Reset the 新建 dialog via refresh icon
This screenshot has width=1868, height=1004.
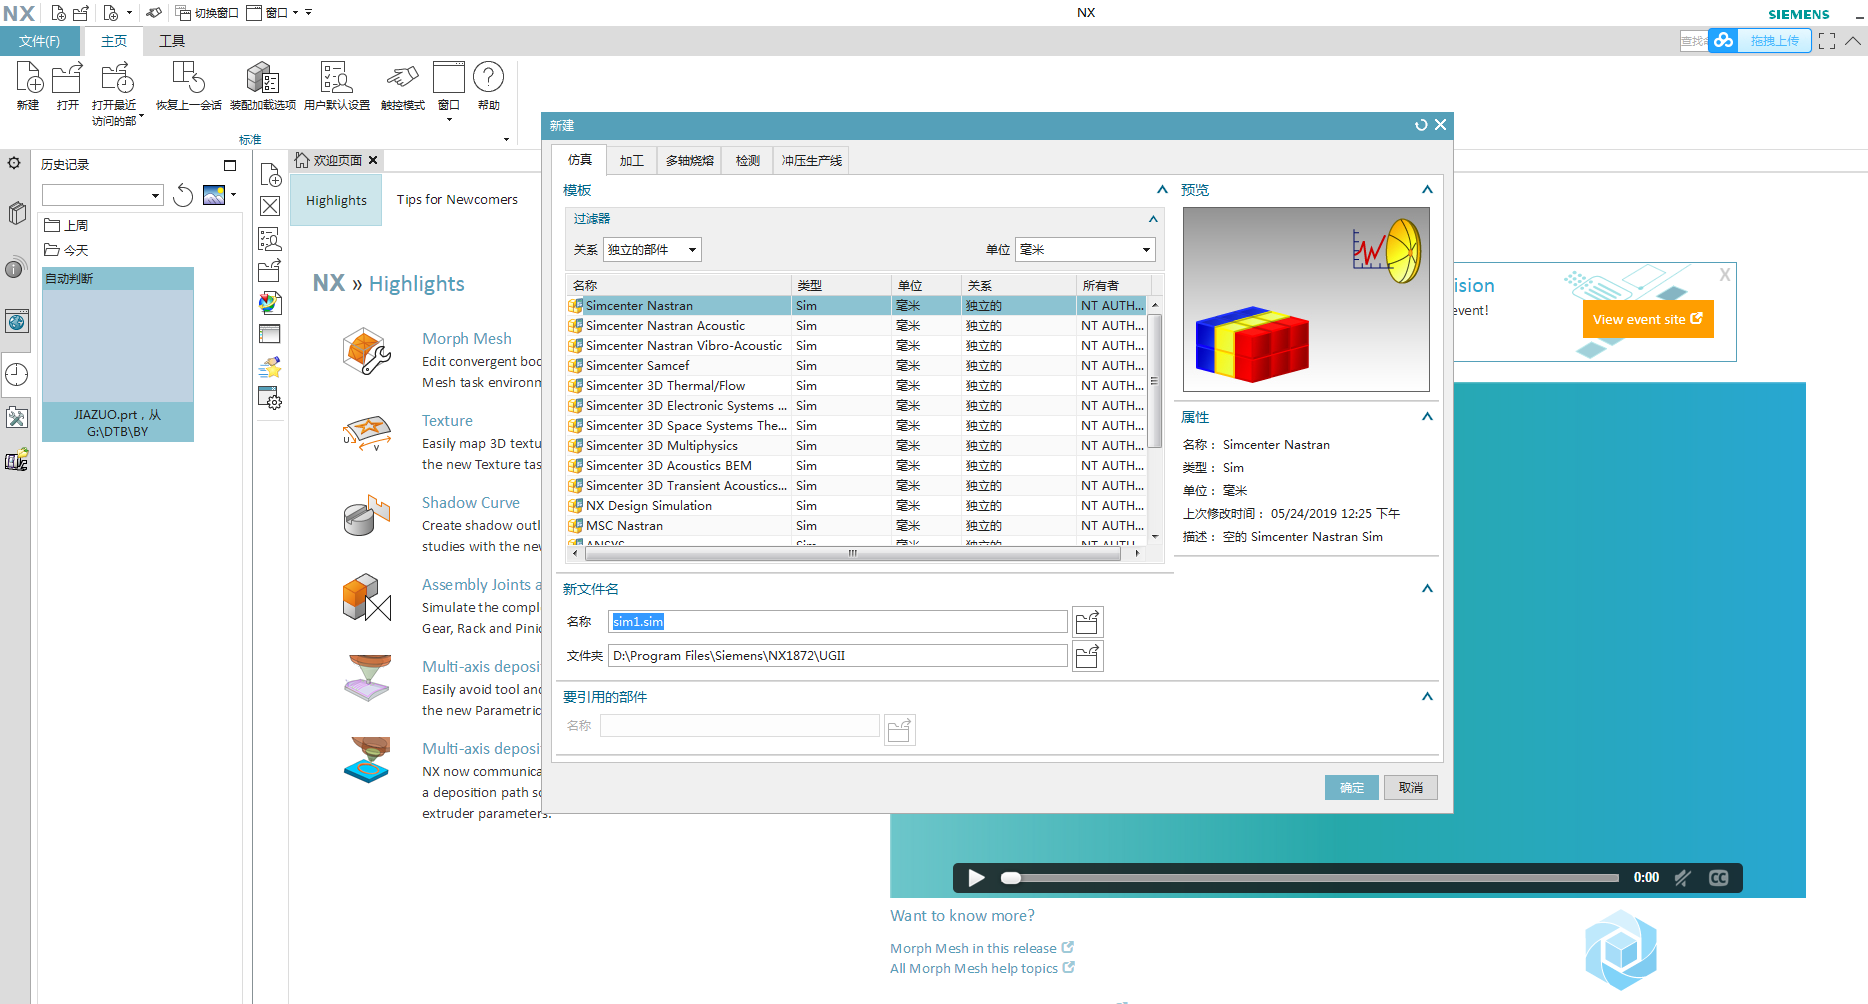tap(1421, 125)
